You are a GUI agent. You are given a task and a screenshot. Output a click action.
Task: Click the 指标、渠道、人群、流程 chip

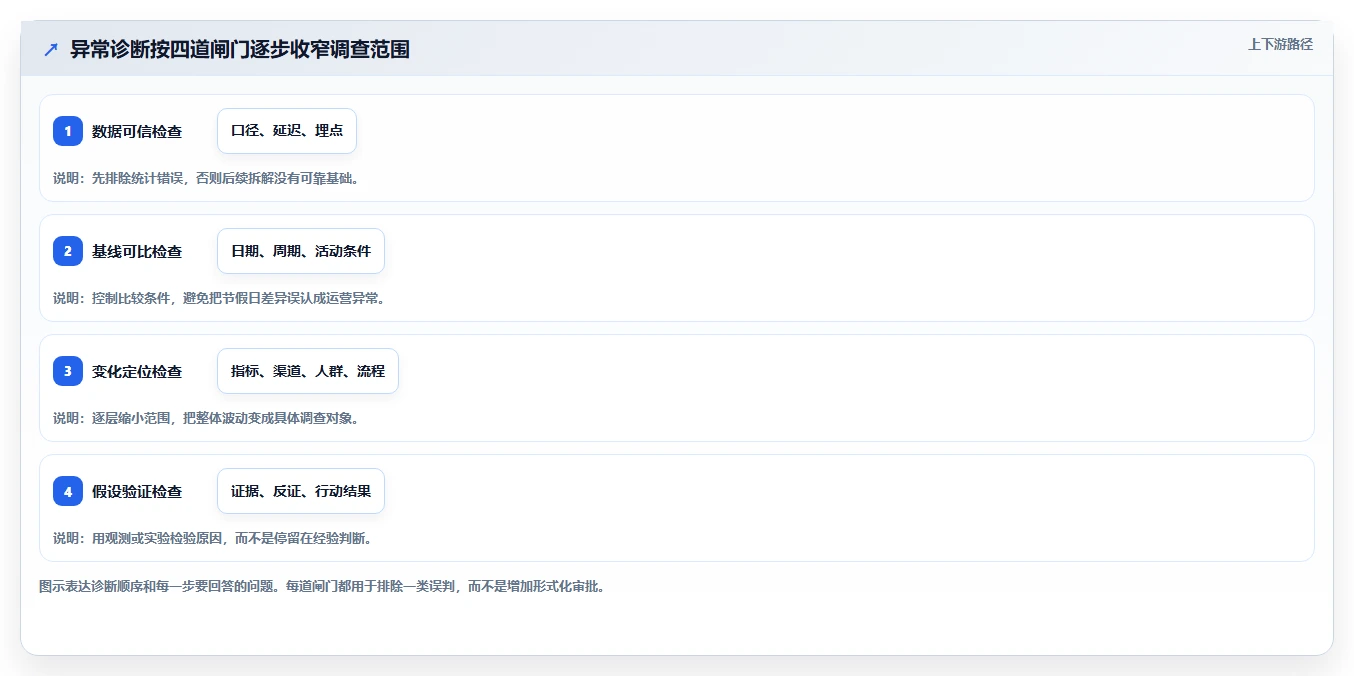point(308,371)
